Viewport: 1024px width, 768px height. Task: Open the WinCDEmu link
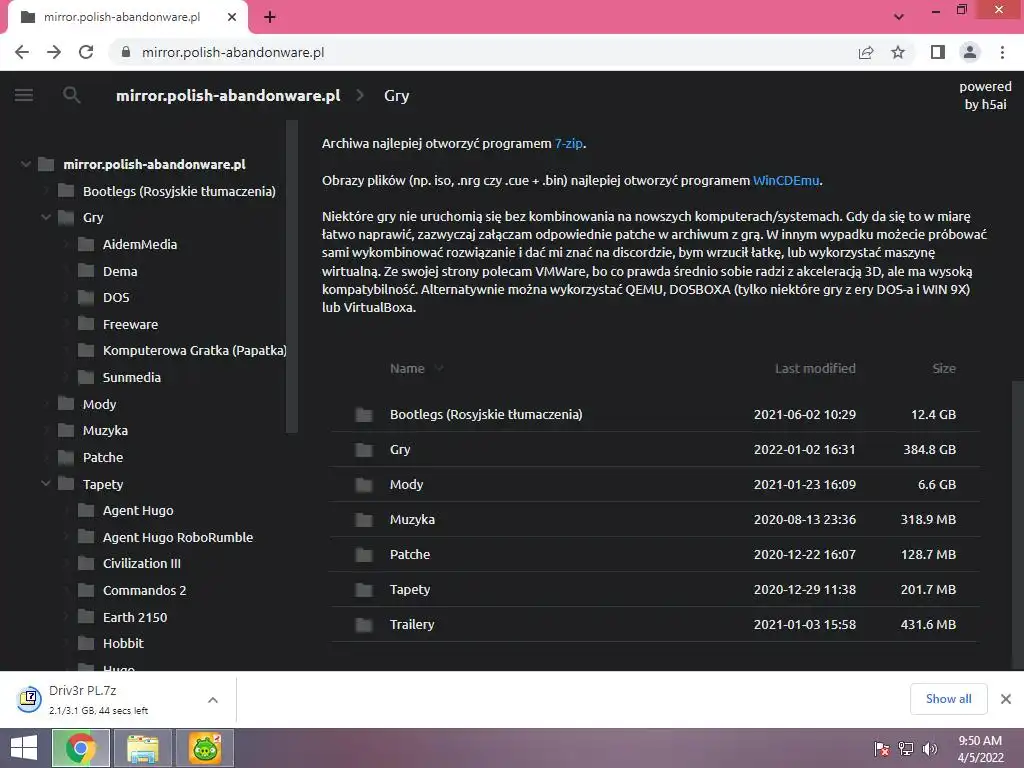point(786,180)
